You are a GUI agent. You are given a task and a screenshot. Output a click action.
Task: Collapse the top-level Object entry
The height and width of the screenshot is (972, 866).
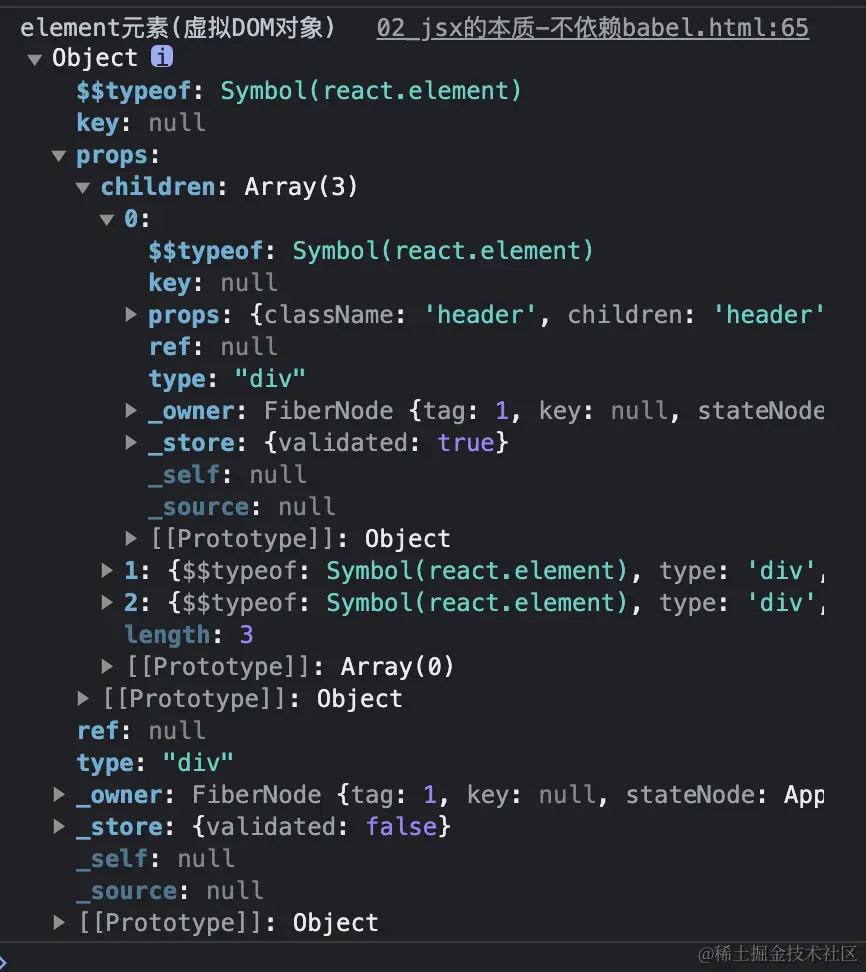pos(35,58)
